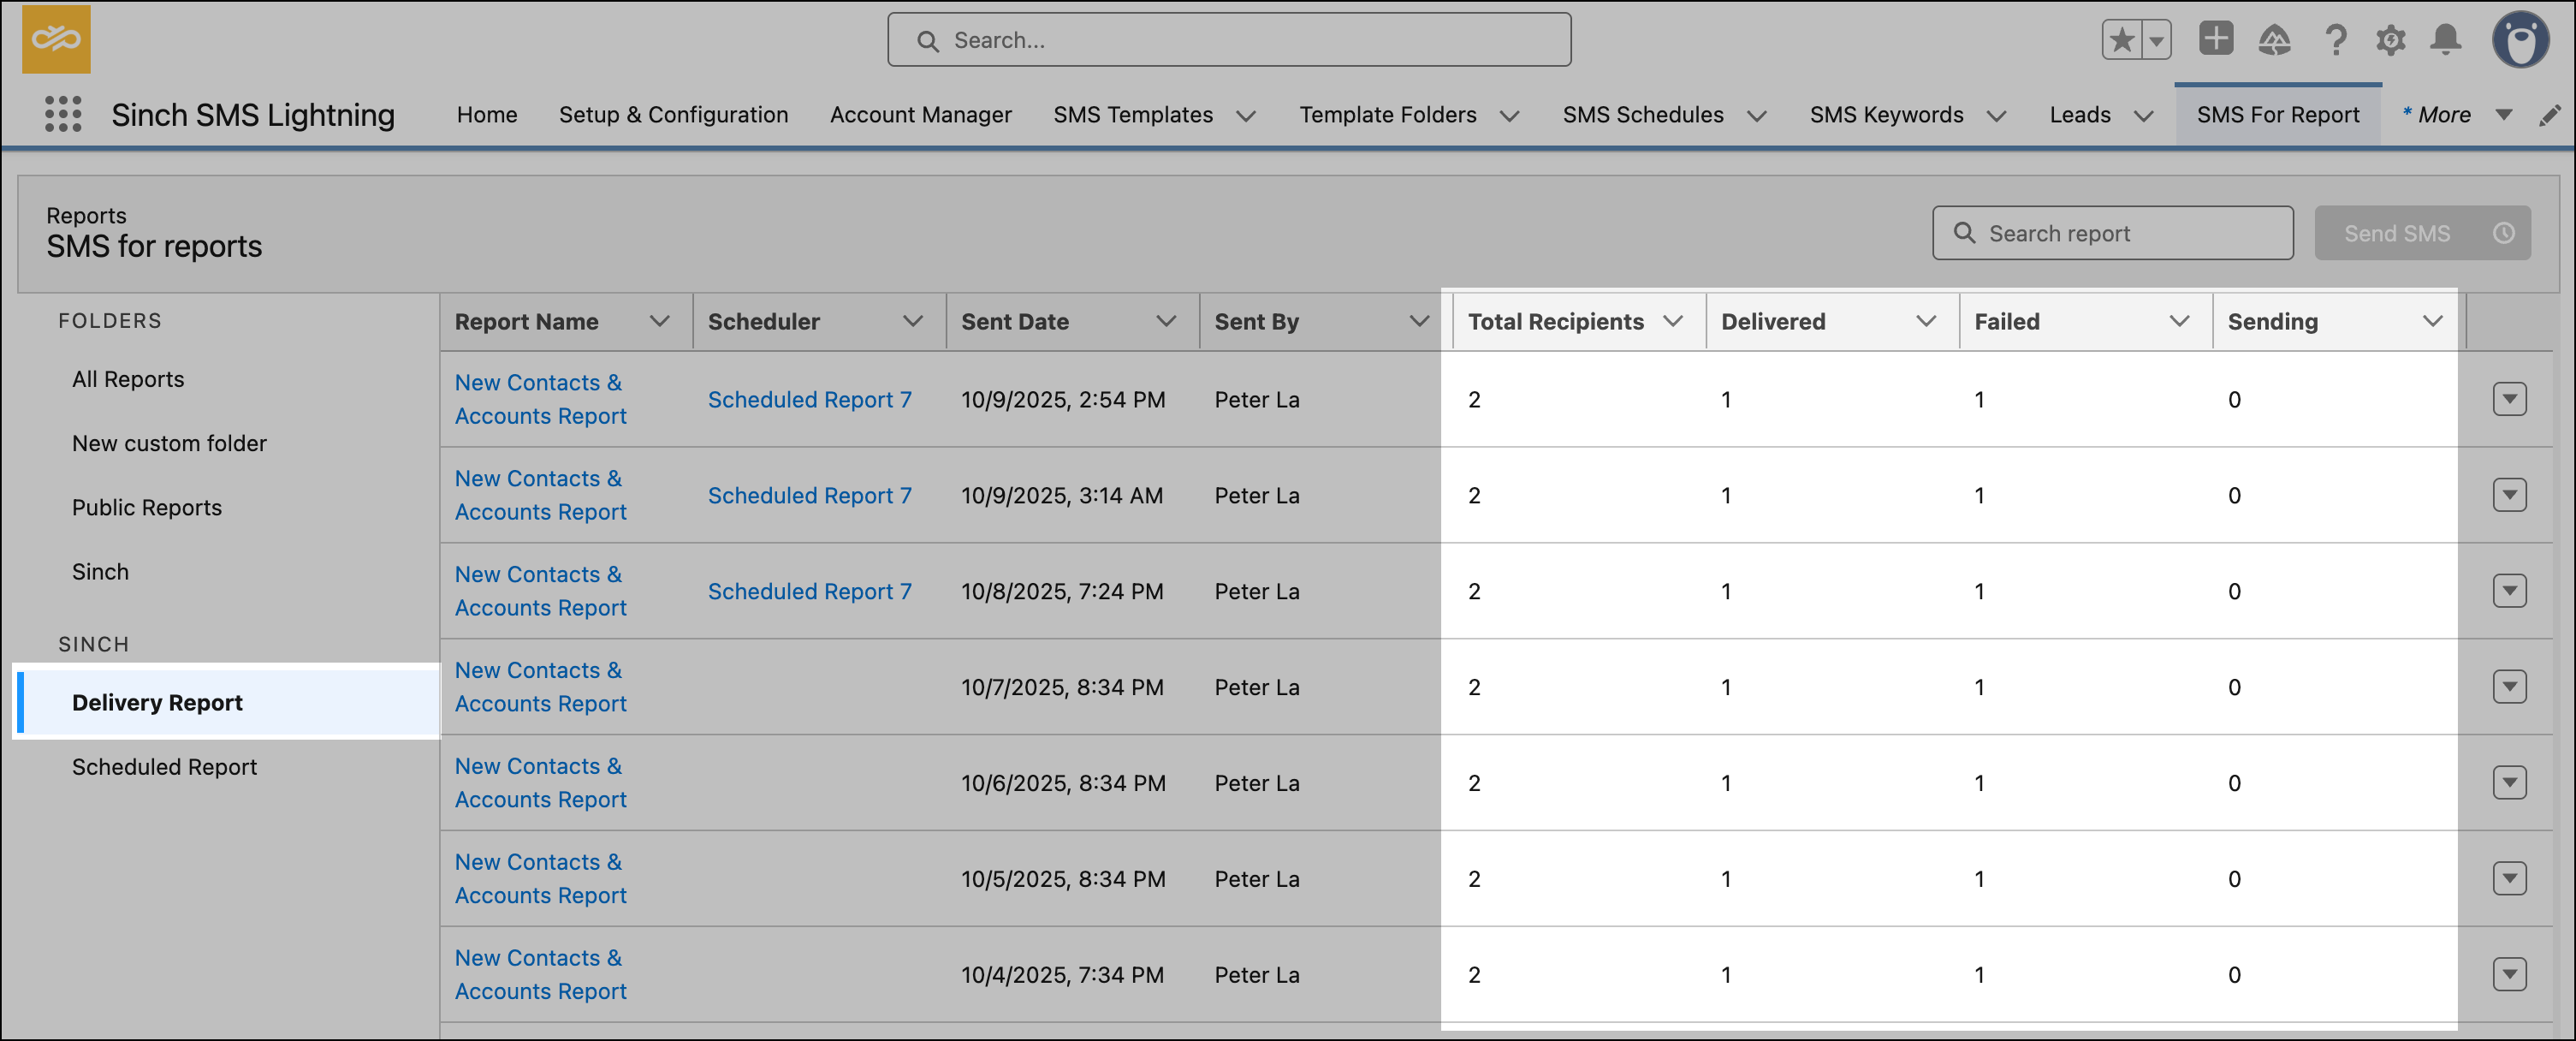Expand the SMS Templates tab chevron

coord(1246,116)
